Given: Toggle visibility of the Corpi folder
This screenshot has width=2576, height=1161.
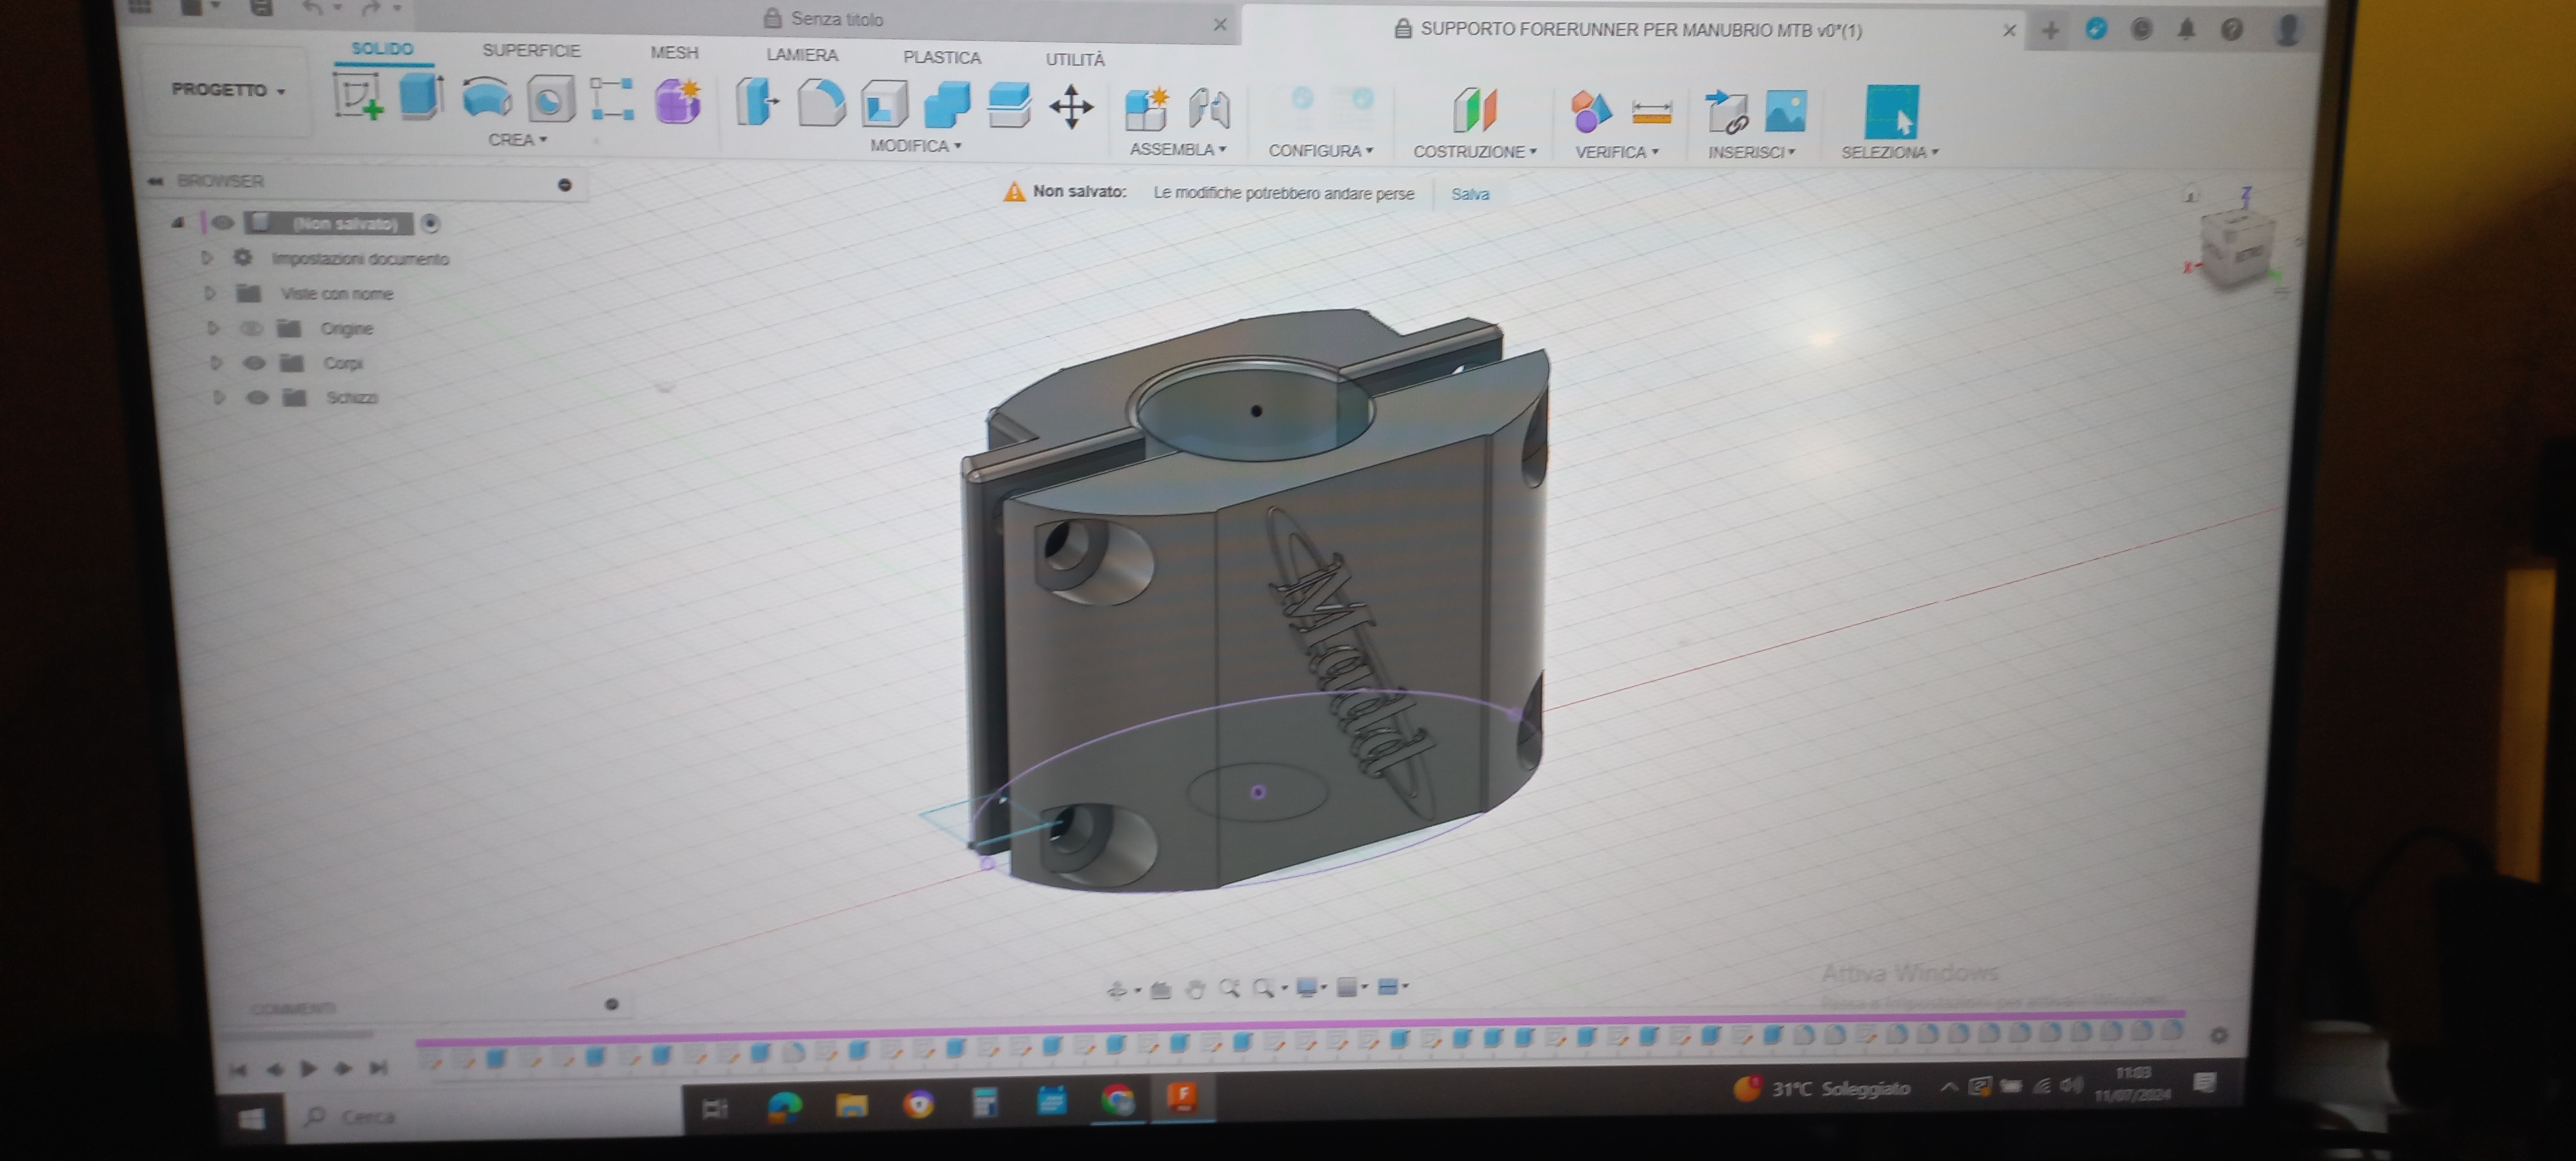Looking at the screenshot, I should click(x=254, y=363).
